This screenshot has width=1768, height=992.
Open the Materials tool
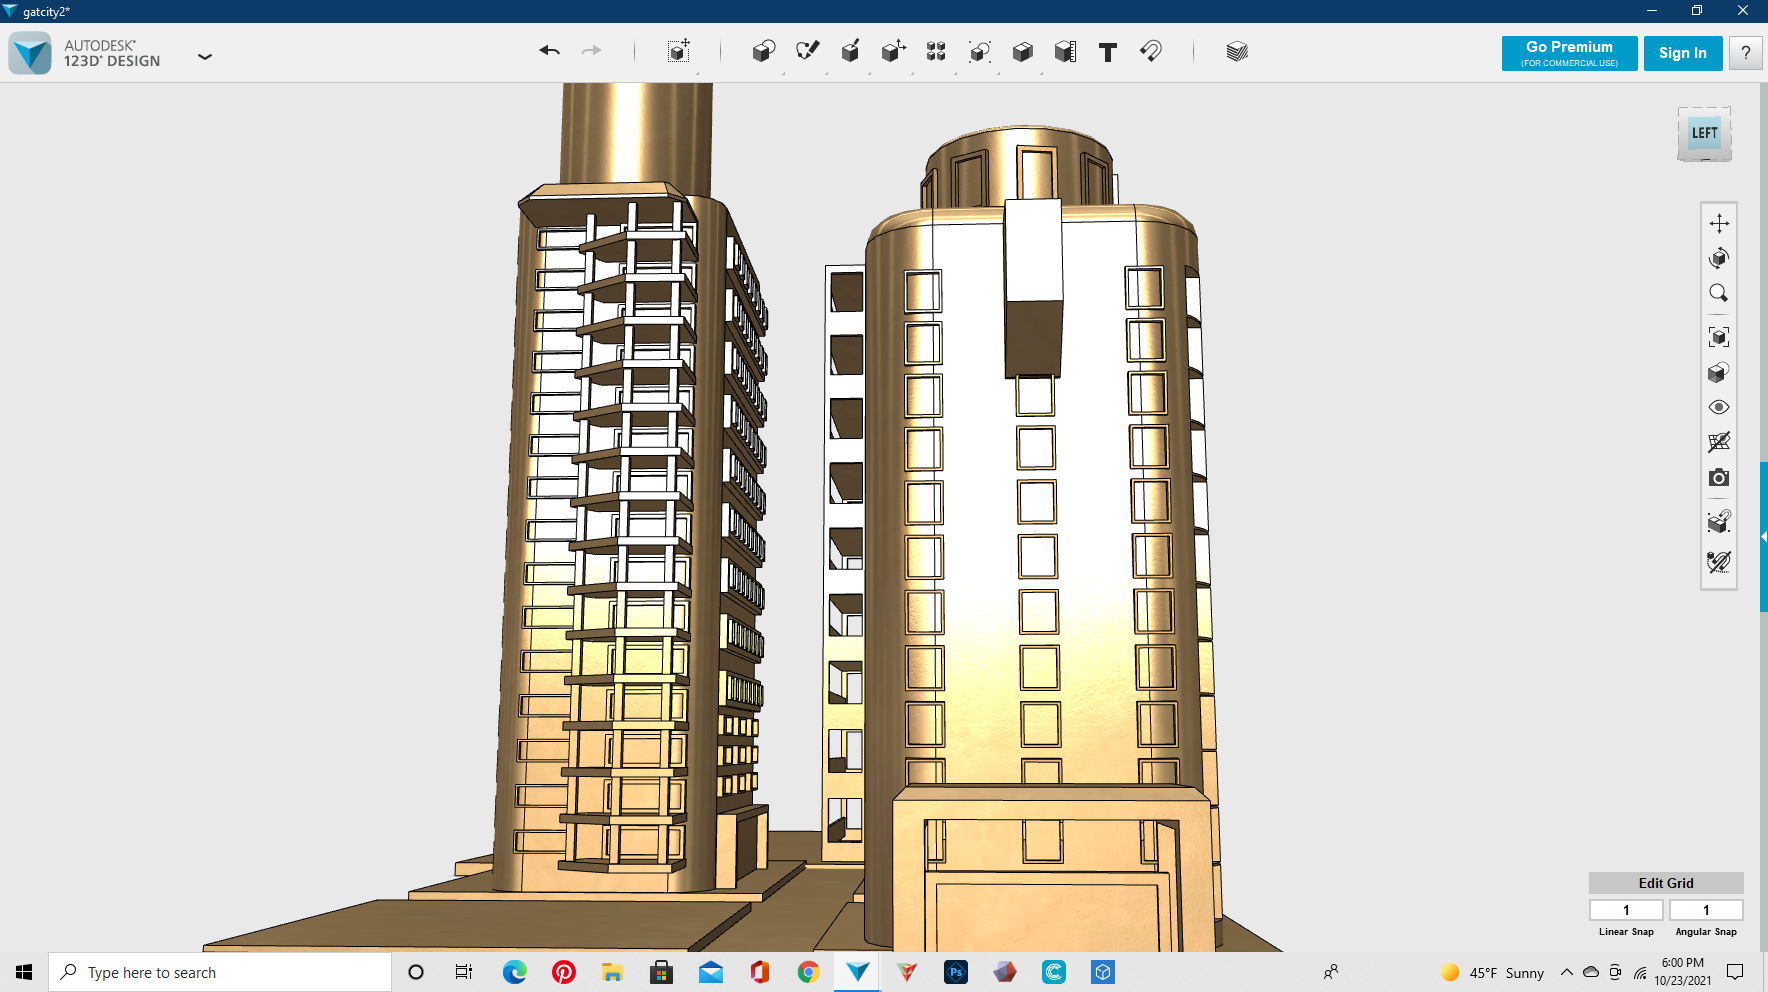click(x=1237, y=52)
